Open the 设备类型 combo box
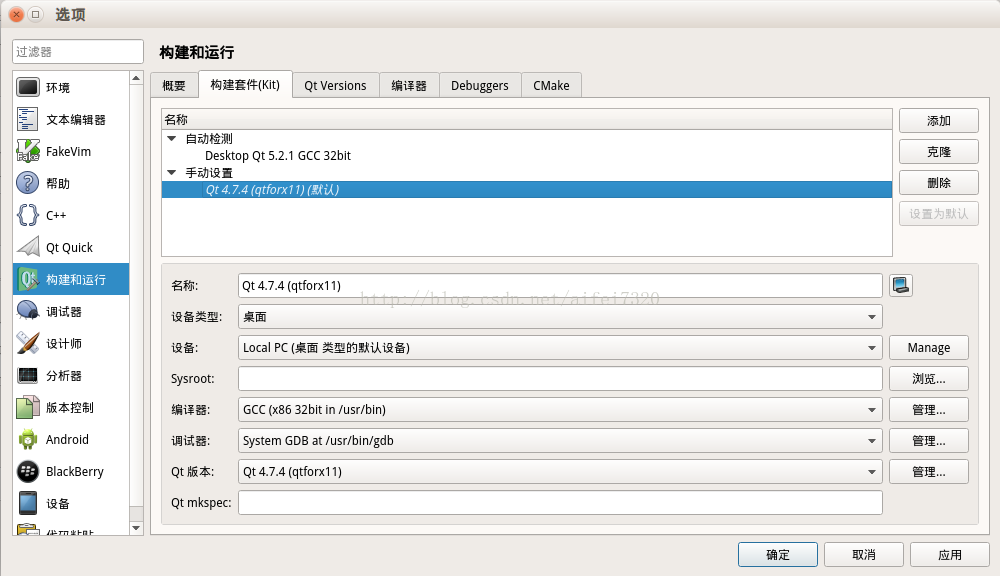The width and height of the screenshot is (1000, 576). (561, 316)
